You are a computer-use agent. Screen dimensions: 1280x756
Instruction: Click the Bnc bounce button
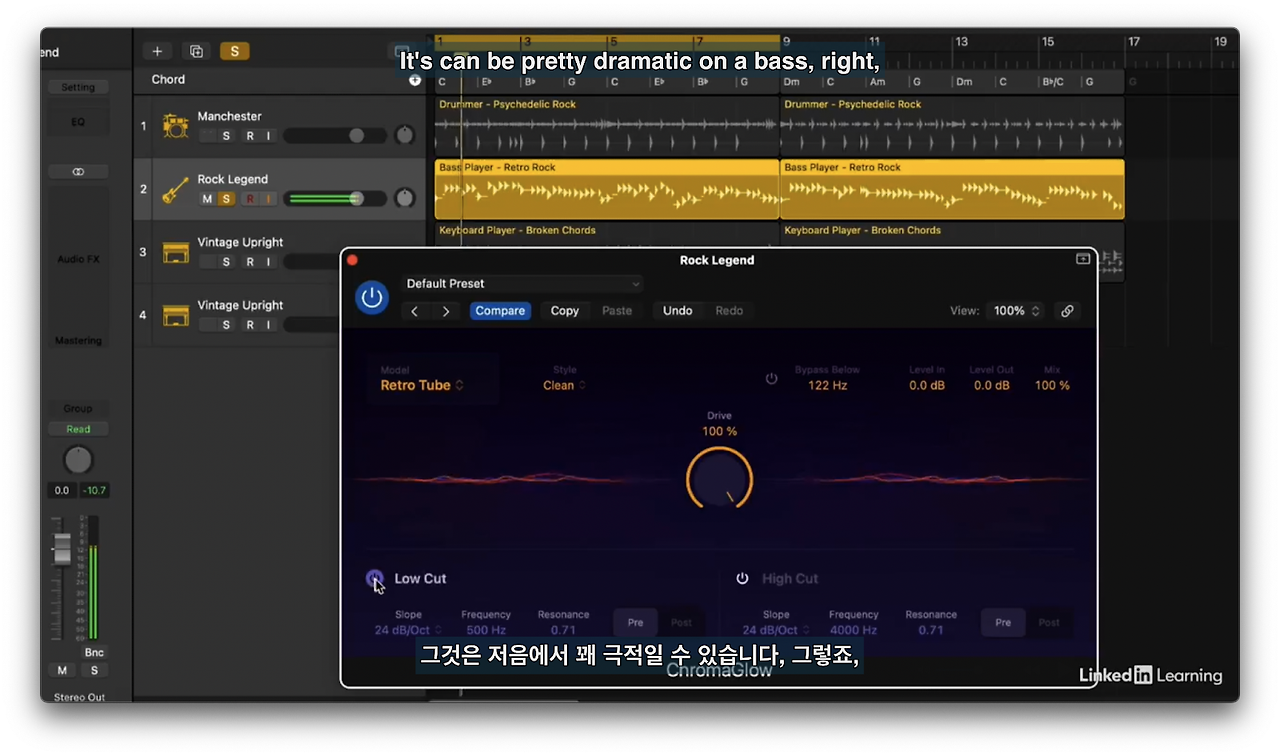94,652
